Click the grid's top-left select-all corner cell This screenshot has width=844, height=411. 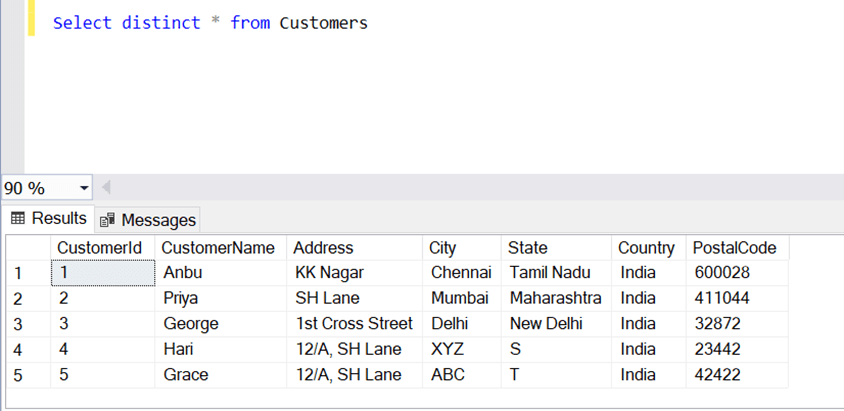[26, 248]
